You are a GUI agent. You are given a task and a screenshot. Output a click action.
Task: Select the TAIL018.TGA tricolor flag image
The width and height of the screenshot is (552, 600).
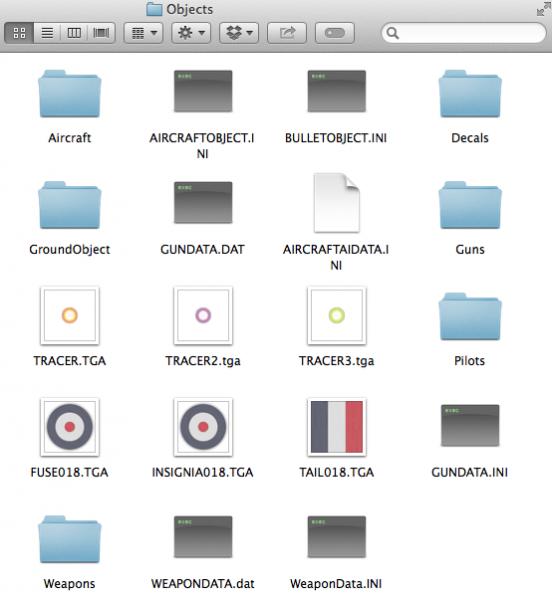pyautogui.click(x=337, y=427)
